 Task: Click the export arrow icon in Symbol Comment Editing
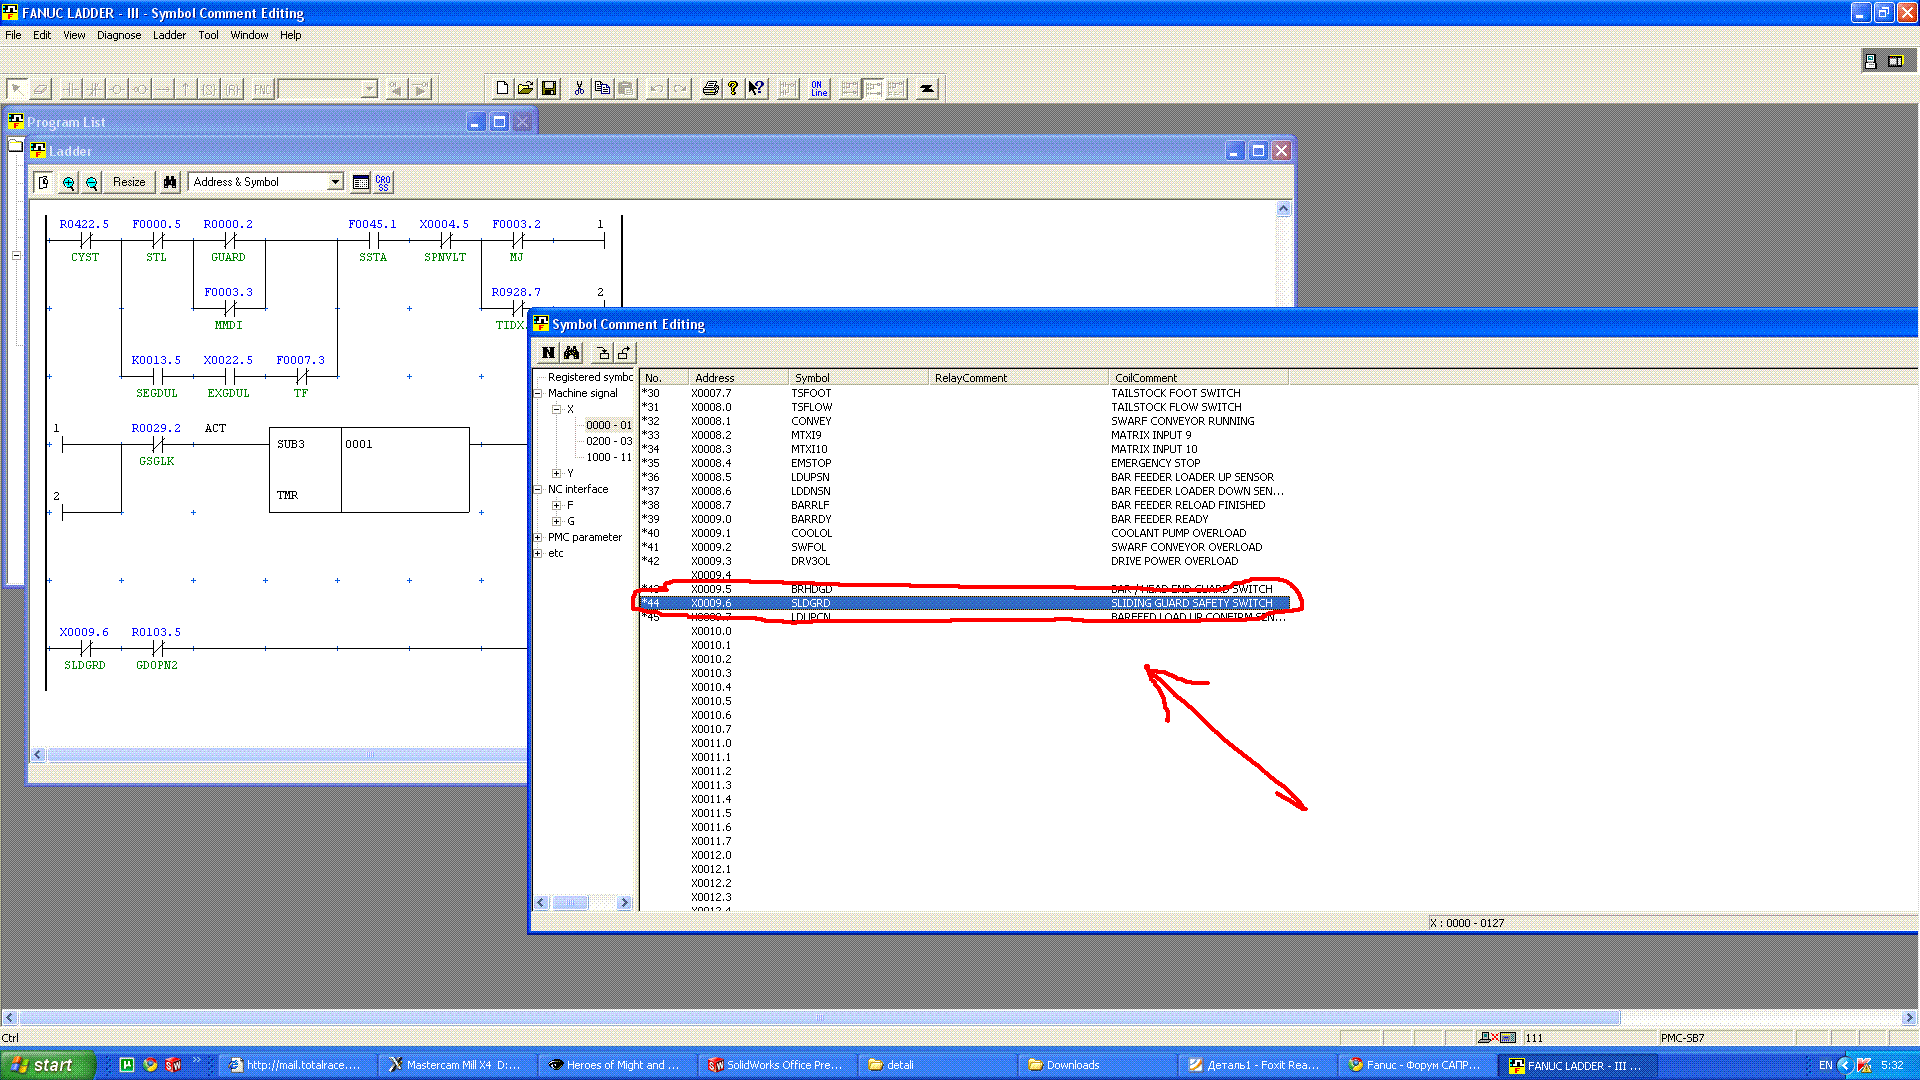point(624,353)
